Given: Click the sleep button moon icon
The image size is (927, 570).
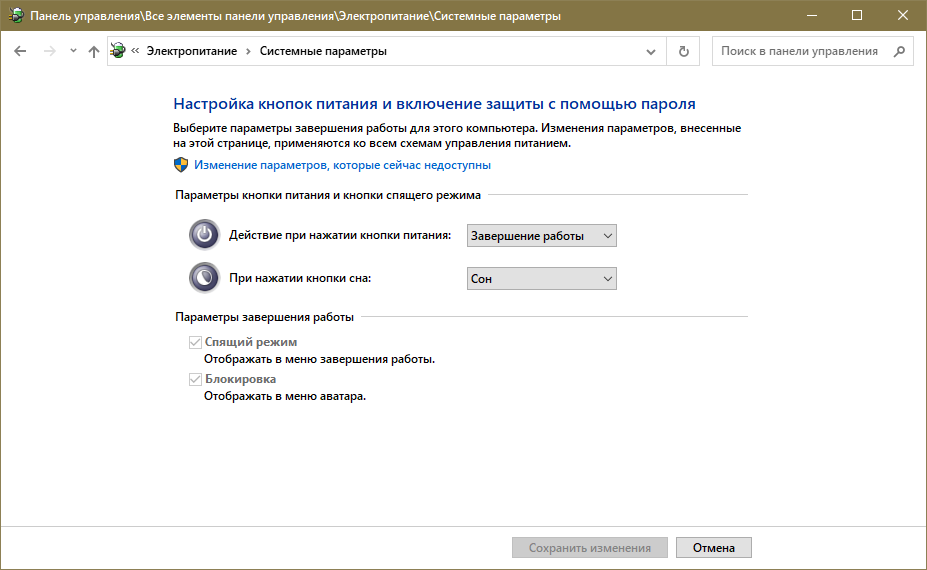Looking at the screenshot, I should [x=204, y=278].
